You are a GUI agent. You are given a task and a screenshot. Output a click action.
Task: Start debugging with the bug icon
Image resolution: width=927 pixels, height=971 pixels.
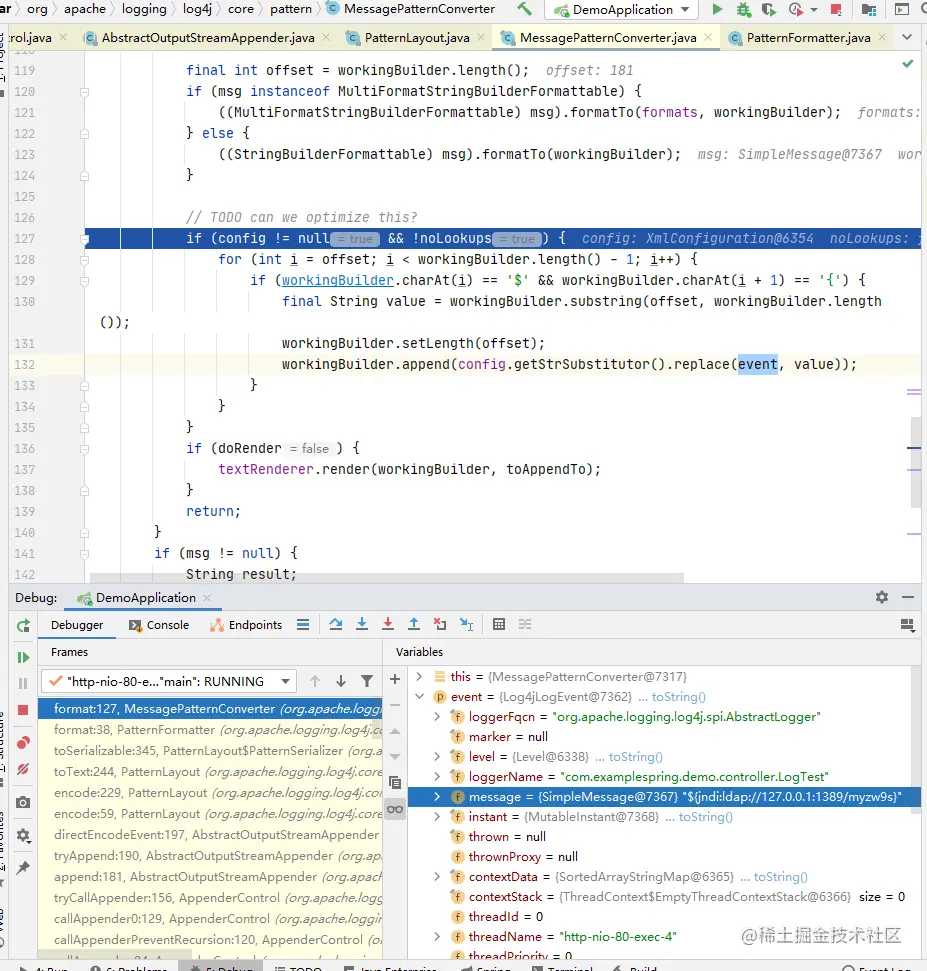pyautogui.click(x=743, y=9)
